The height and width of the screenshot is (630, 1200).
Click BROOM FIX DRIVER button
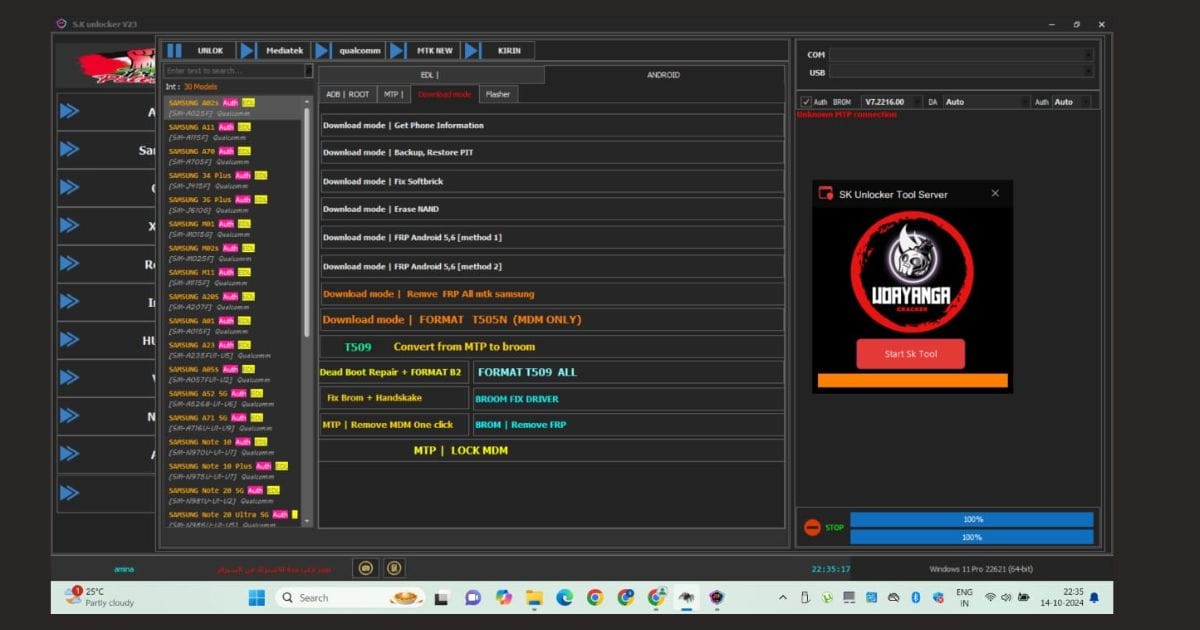tap(628, 398)
